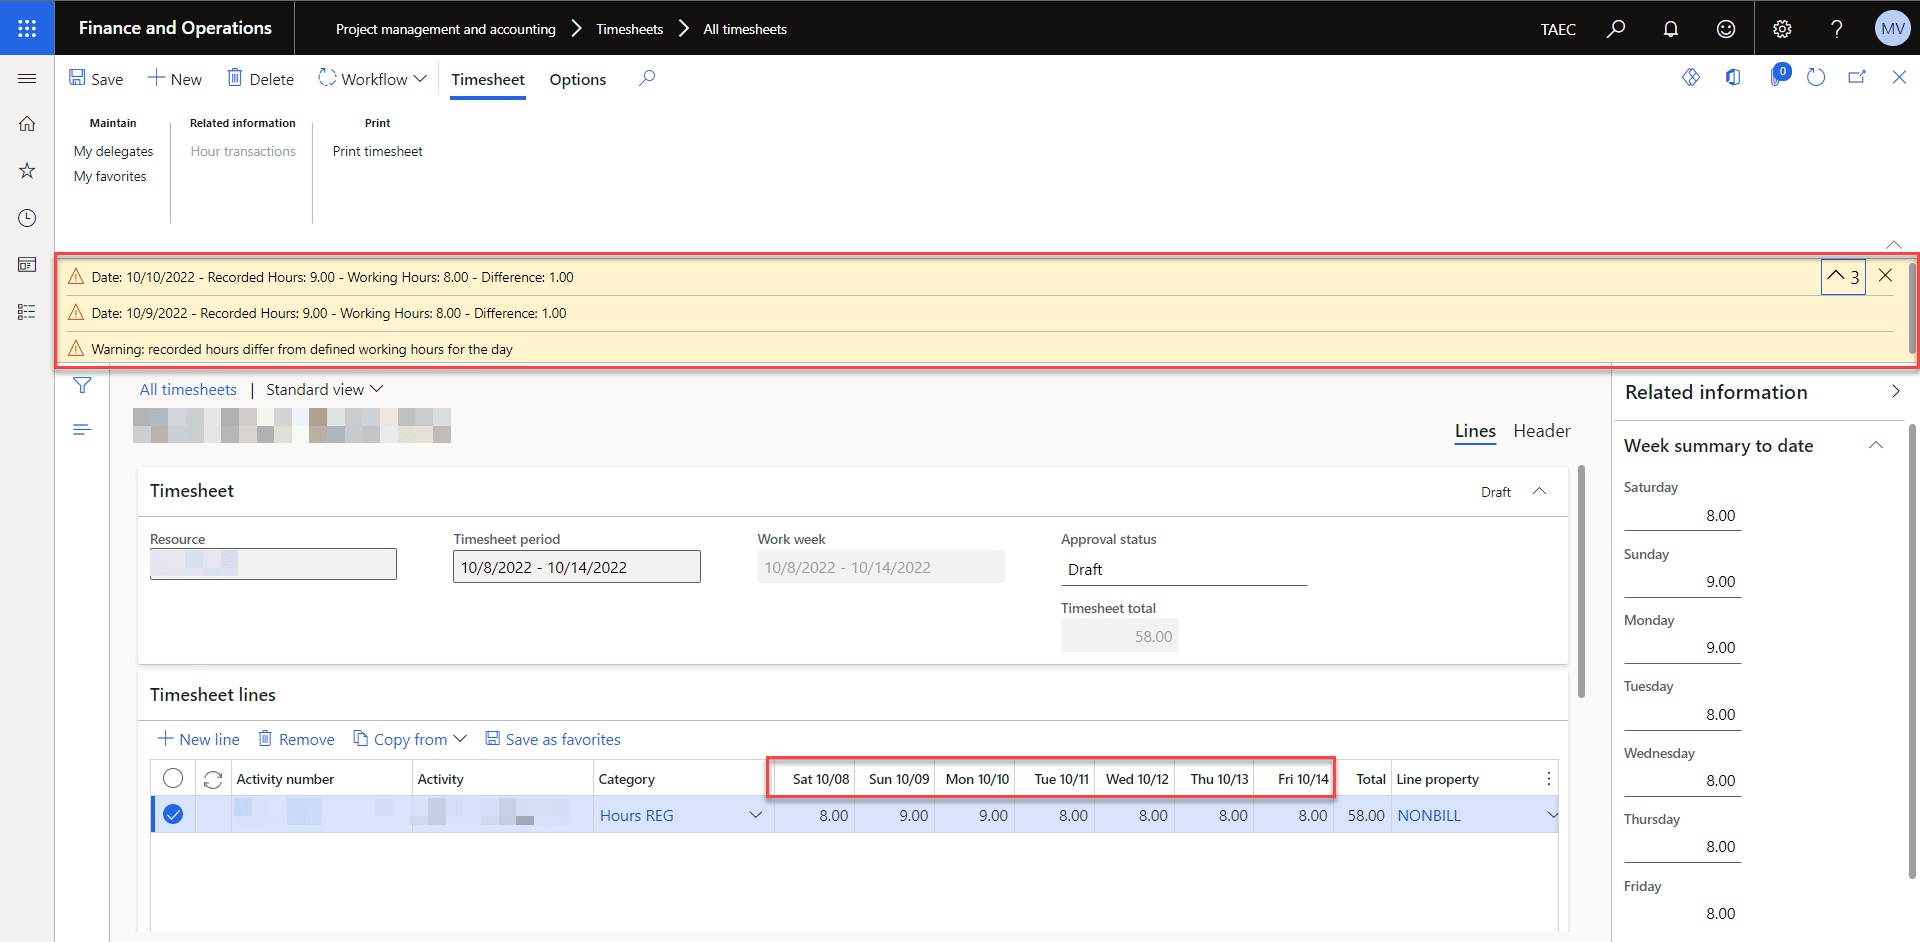Click Project management and accounting breadcrumb

(446, 29)
